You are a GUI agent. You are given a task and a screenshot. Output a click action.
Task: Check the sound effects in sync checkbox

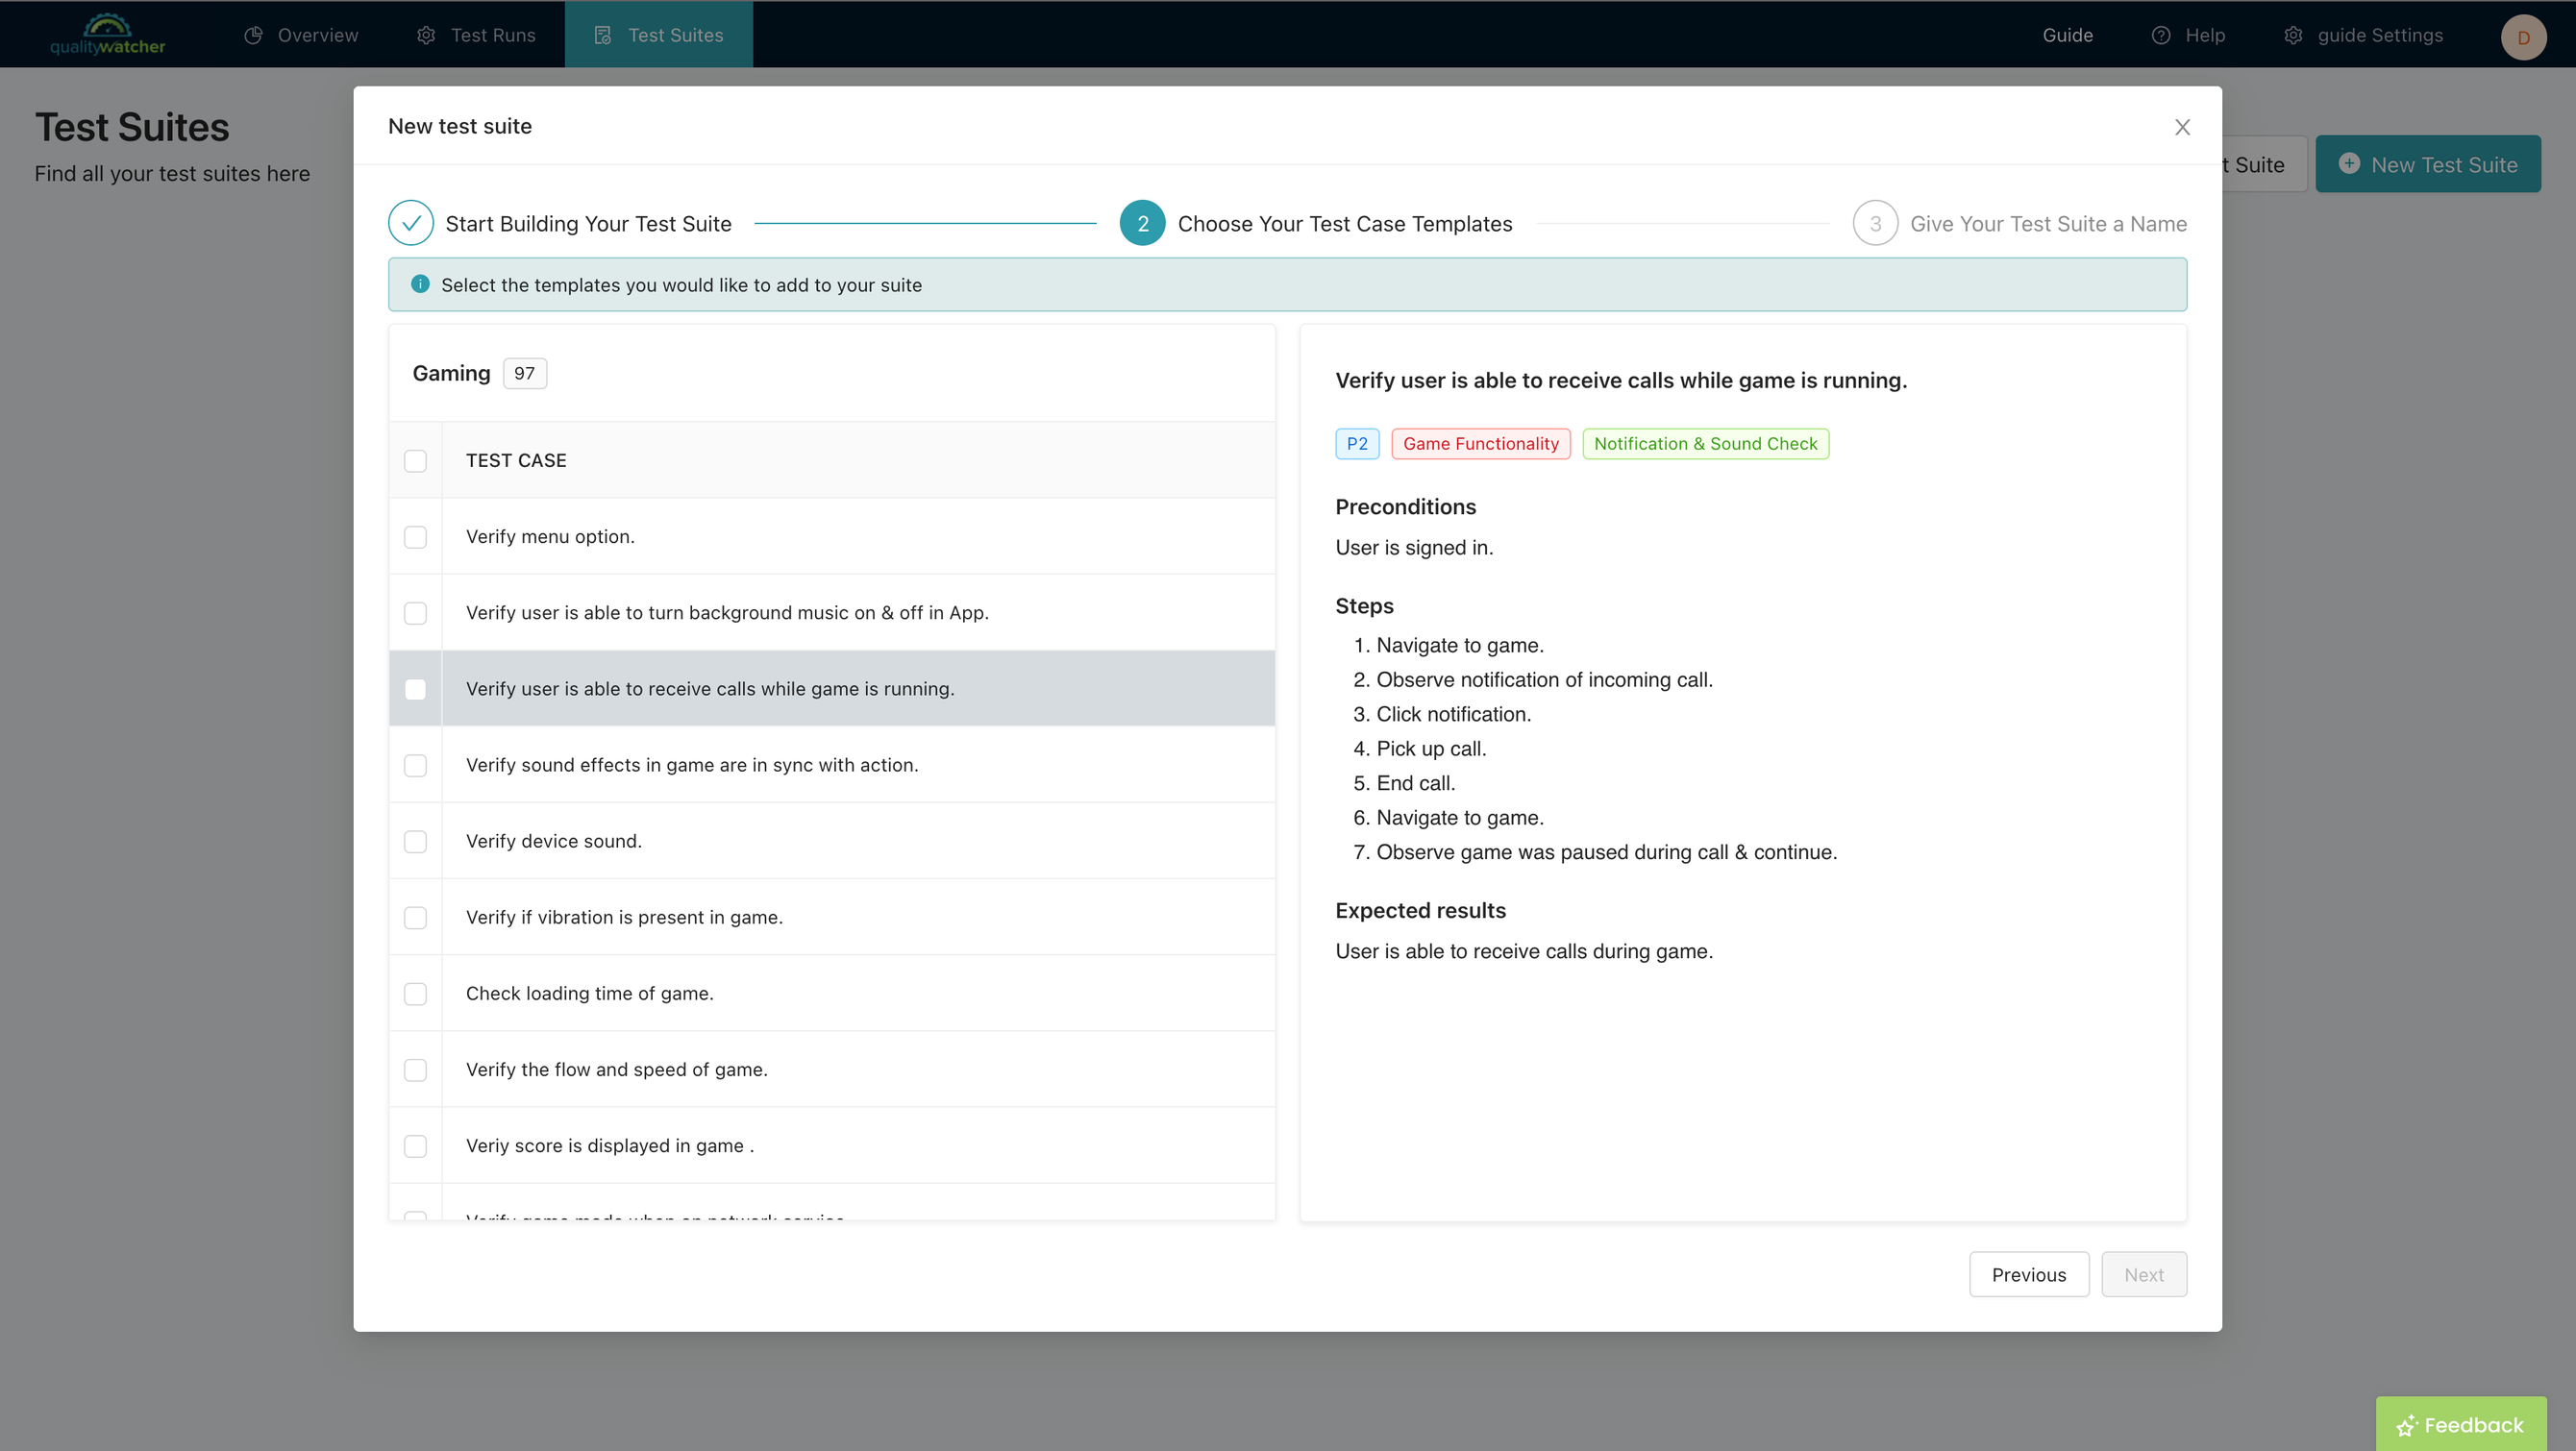click(415, 765)
